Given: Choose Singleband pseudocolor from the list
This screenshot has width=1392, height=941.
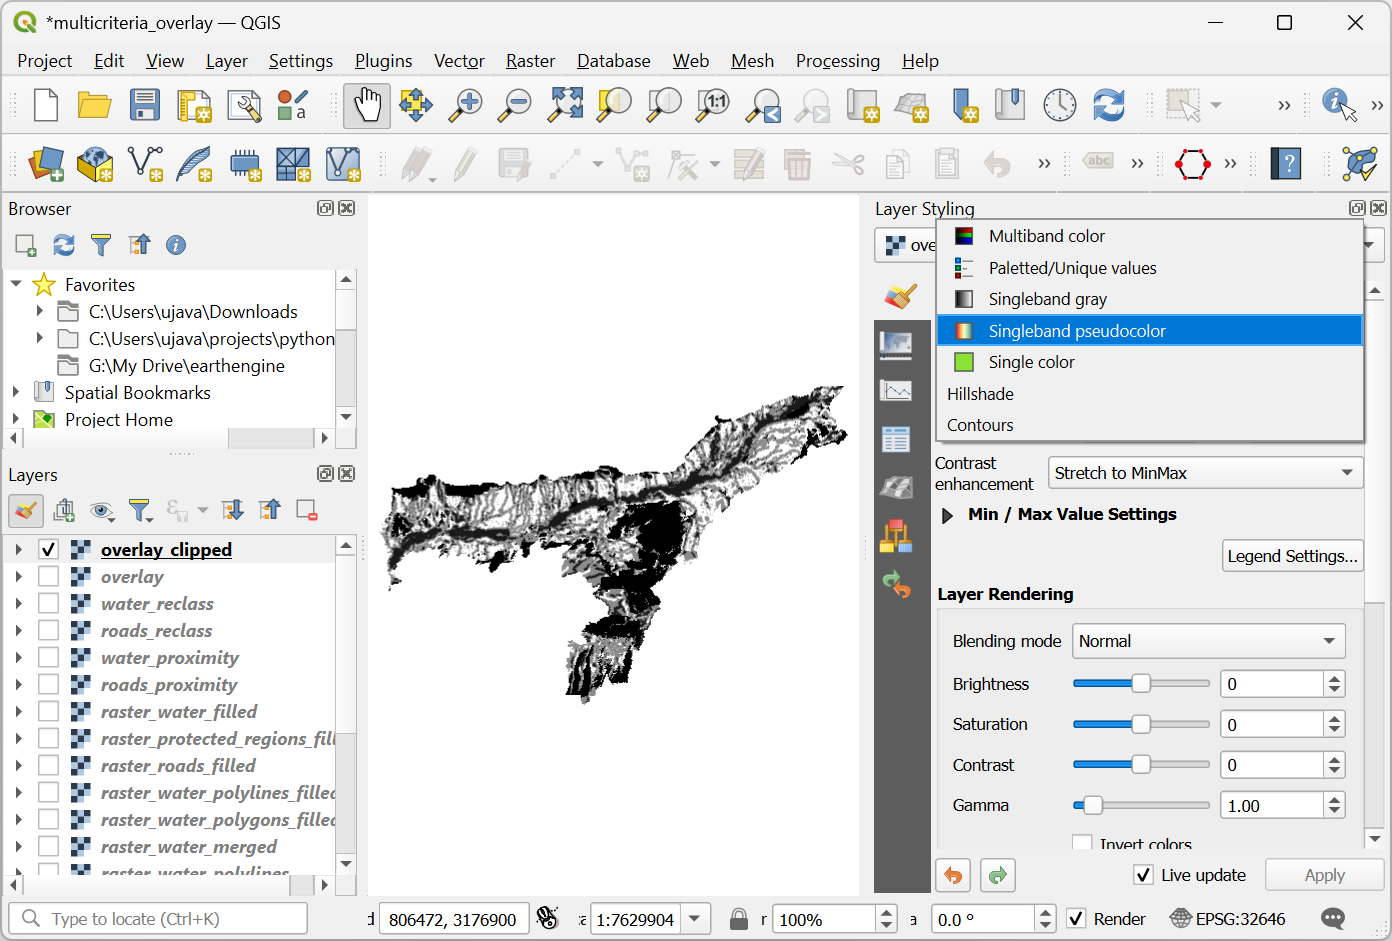Looking at the screenshot, I should coord(1076,331).
